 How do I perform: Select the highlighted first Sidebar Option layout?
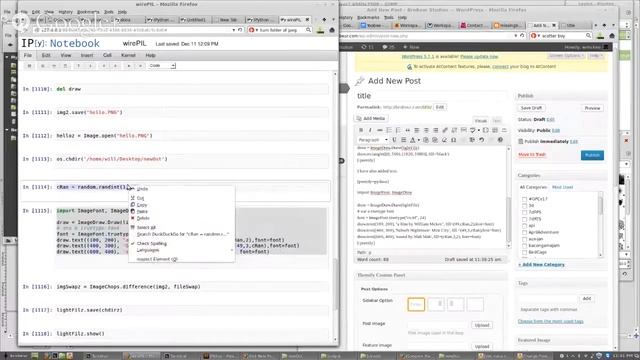click(x=416, y=304)
